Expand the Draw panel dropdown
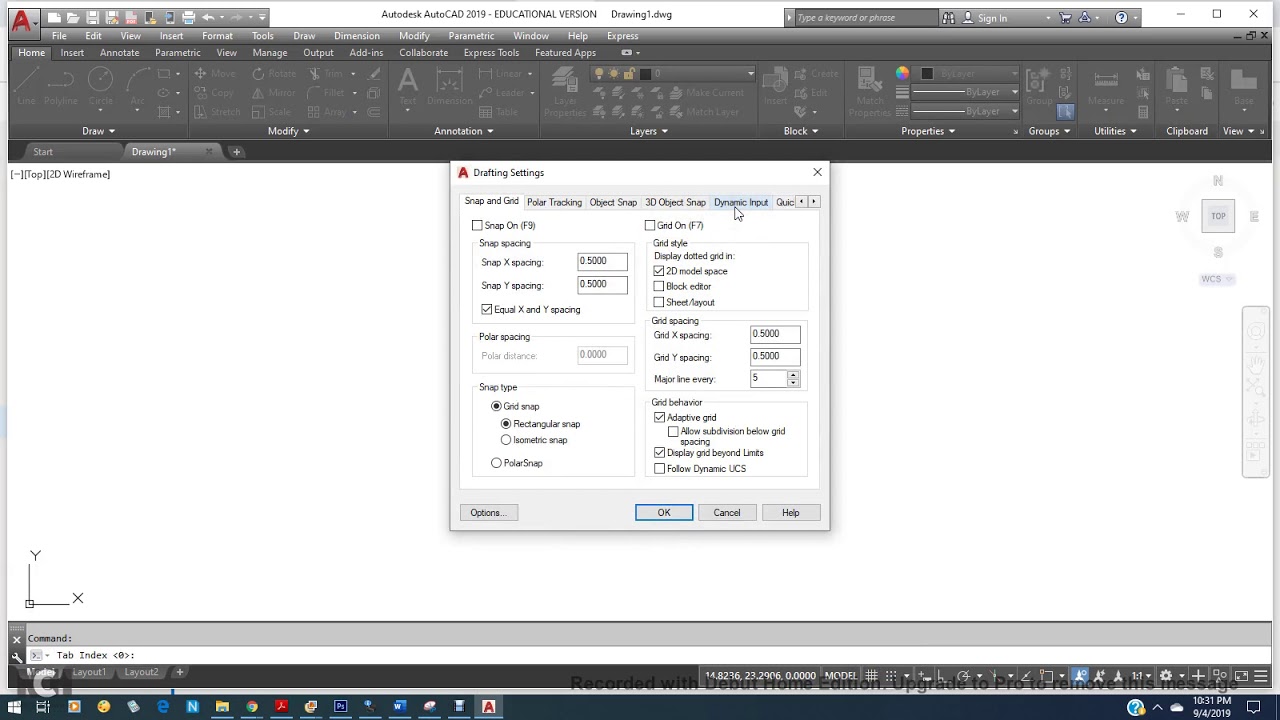The width and height of the screenshot is (1280, 720). tap(98, 131)
